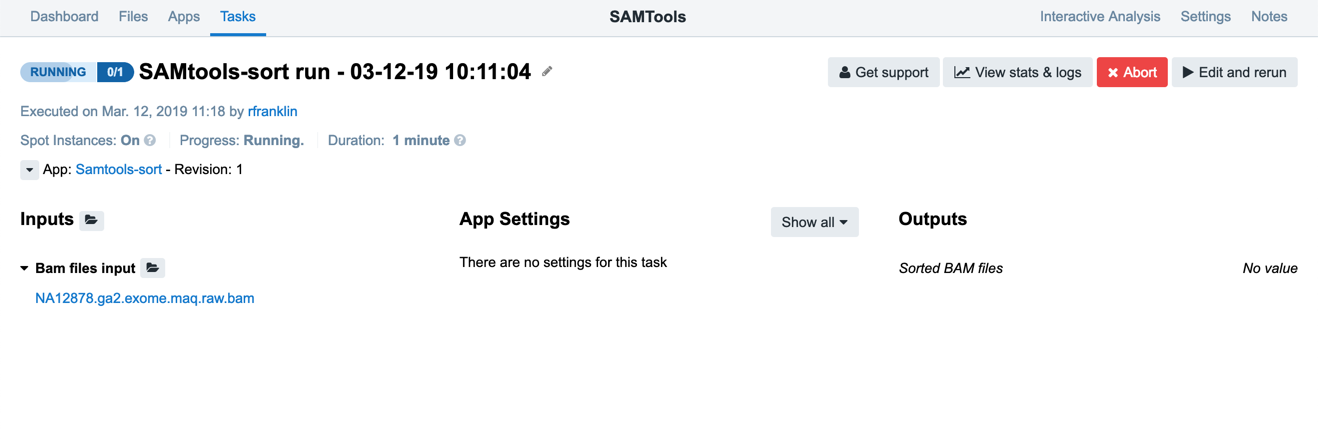Collapse the Bam files input section

(25, 269)
